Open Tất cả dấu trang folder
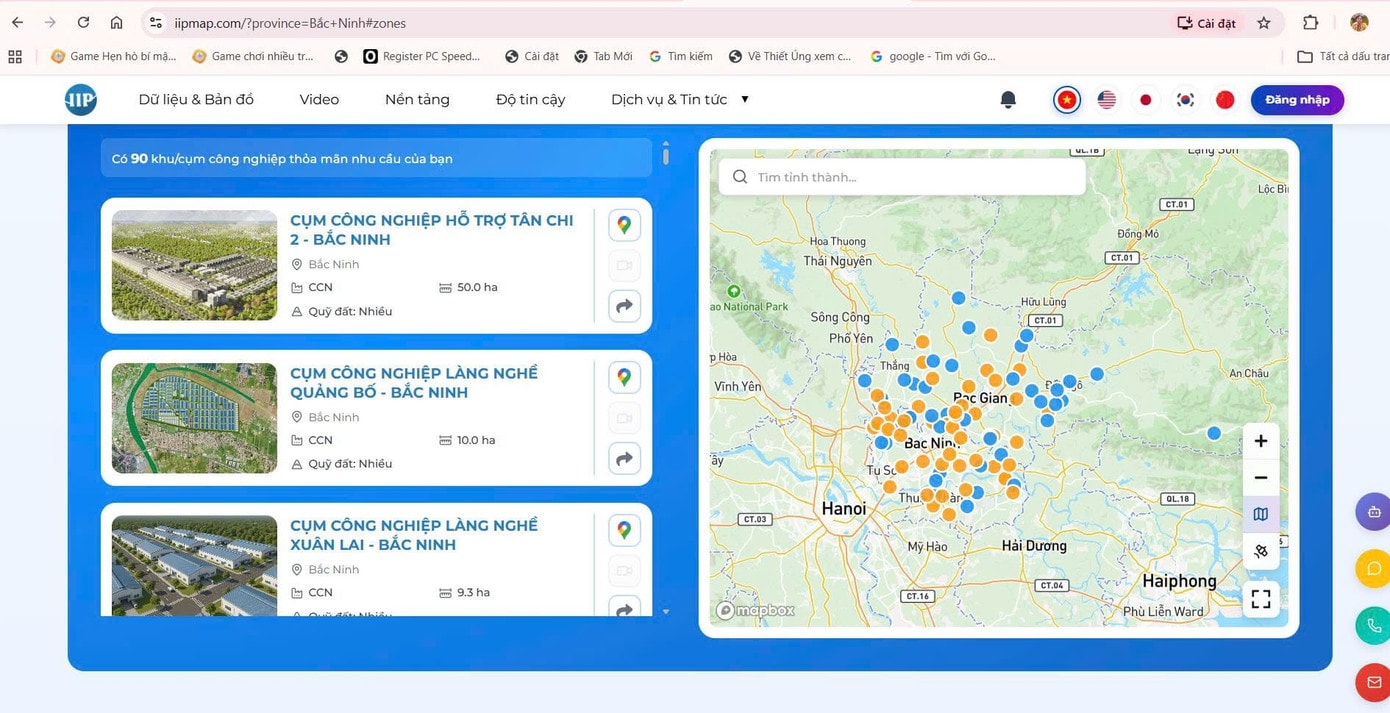This screenshot has height=713, width=1390. [x=1342, y=56]
